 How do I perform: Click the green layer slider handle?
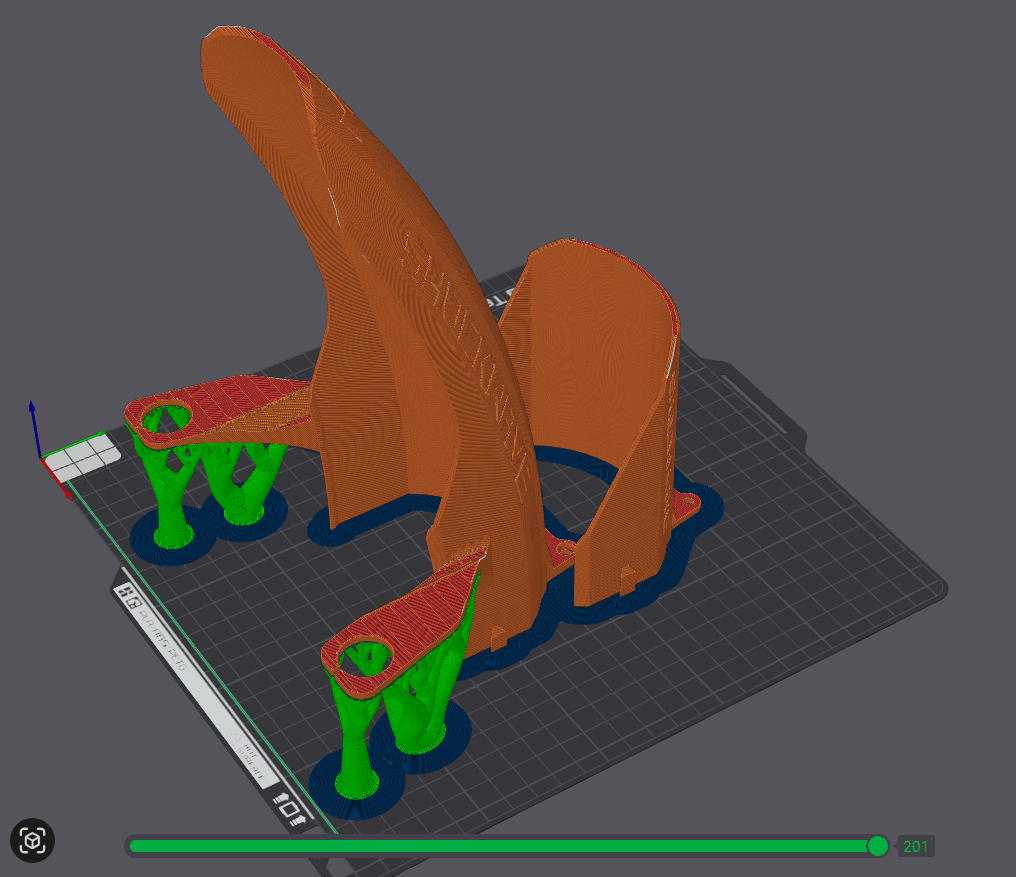click(877, 846)
